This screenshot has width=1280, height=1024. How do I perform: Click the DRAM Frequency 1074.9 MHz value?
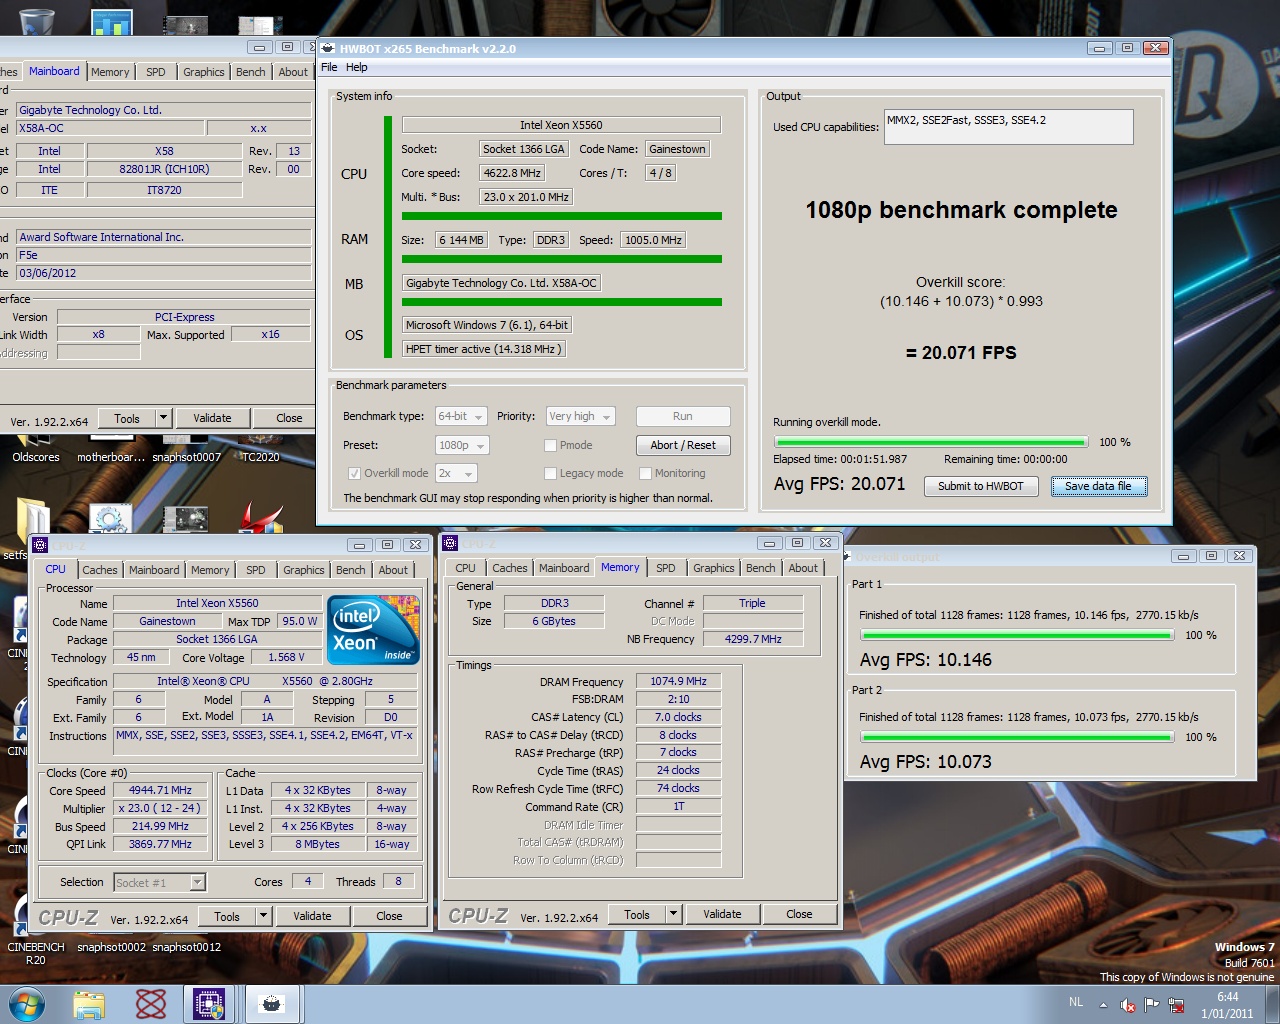679,681
